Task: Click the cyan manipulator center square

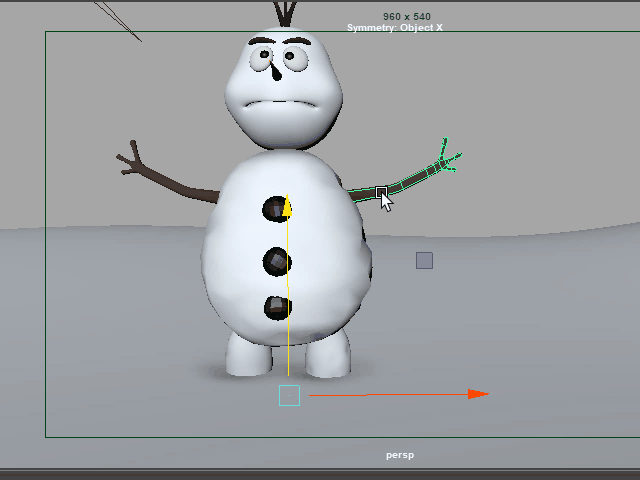Action: [289, 395]
